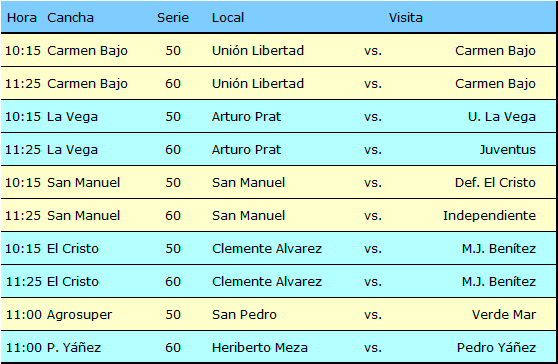Select Arturo Prat in the 10:15 row
The image size is (558, 364).
click(246, 117)
